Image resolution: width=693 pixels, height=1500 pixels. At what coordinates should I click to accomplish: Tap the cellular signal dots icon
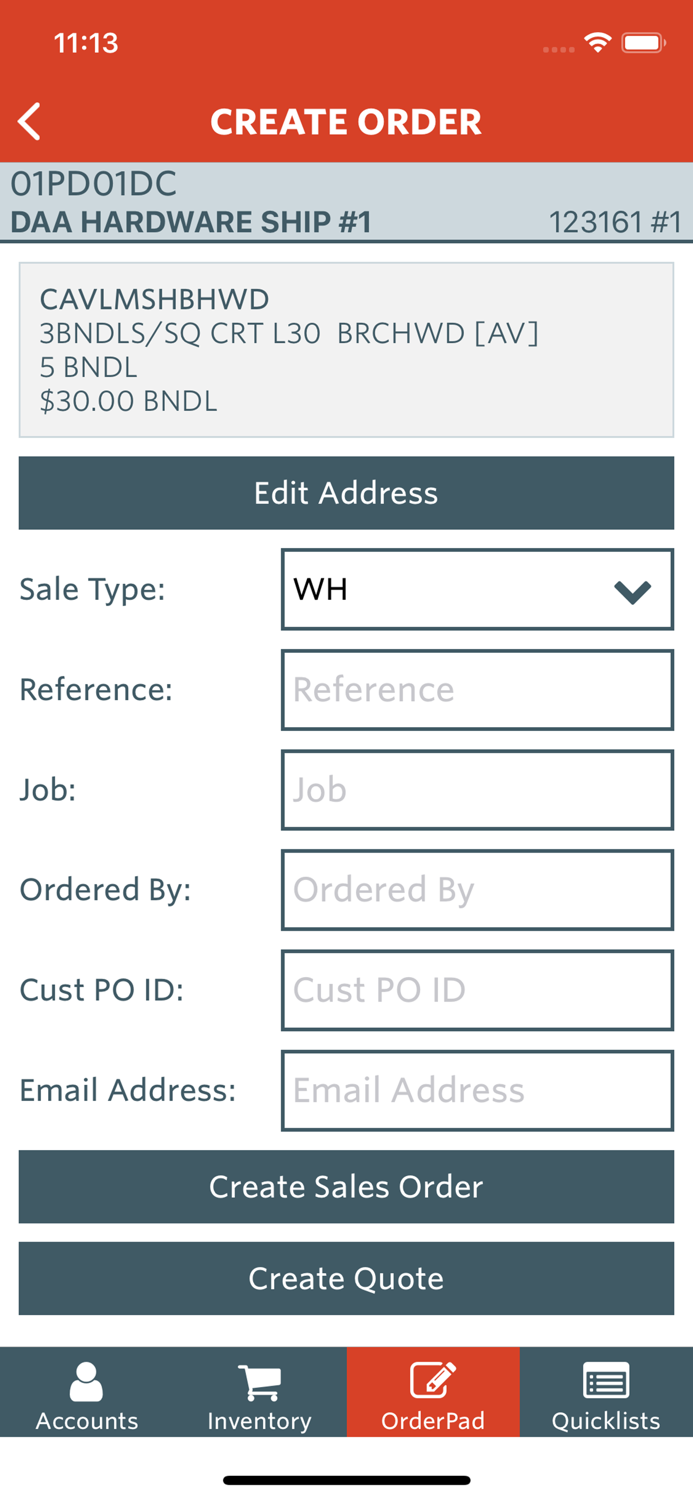[557, 48]
